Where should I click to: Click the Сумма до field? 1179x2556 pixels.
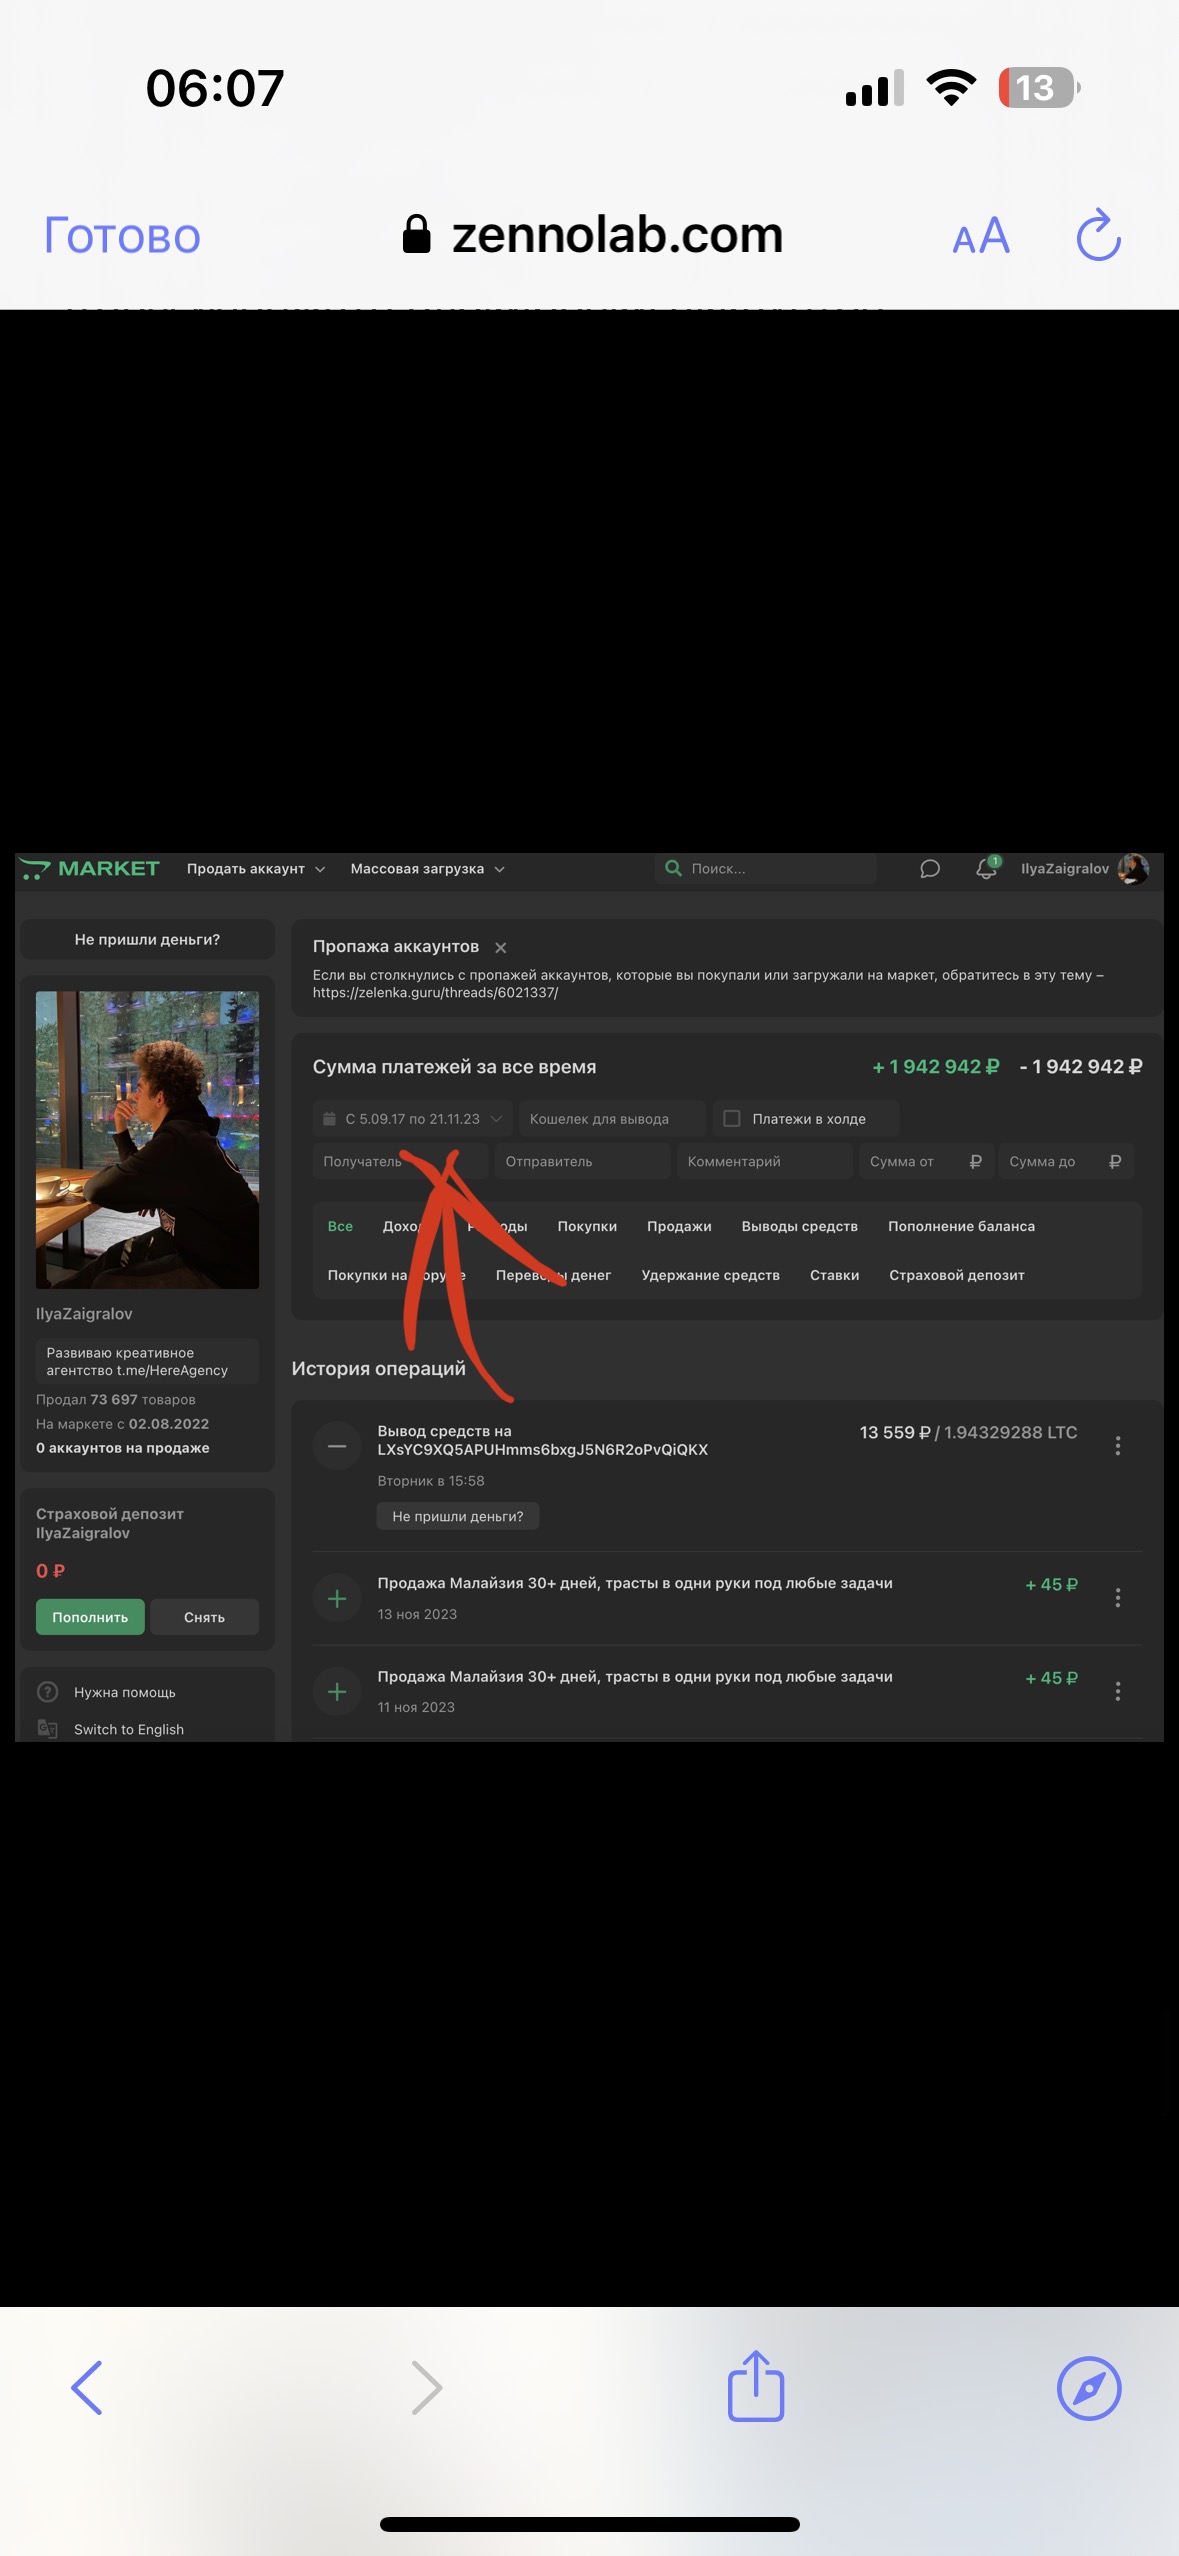[x=1066, y=1161]
